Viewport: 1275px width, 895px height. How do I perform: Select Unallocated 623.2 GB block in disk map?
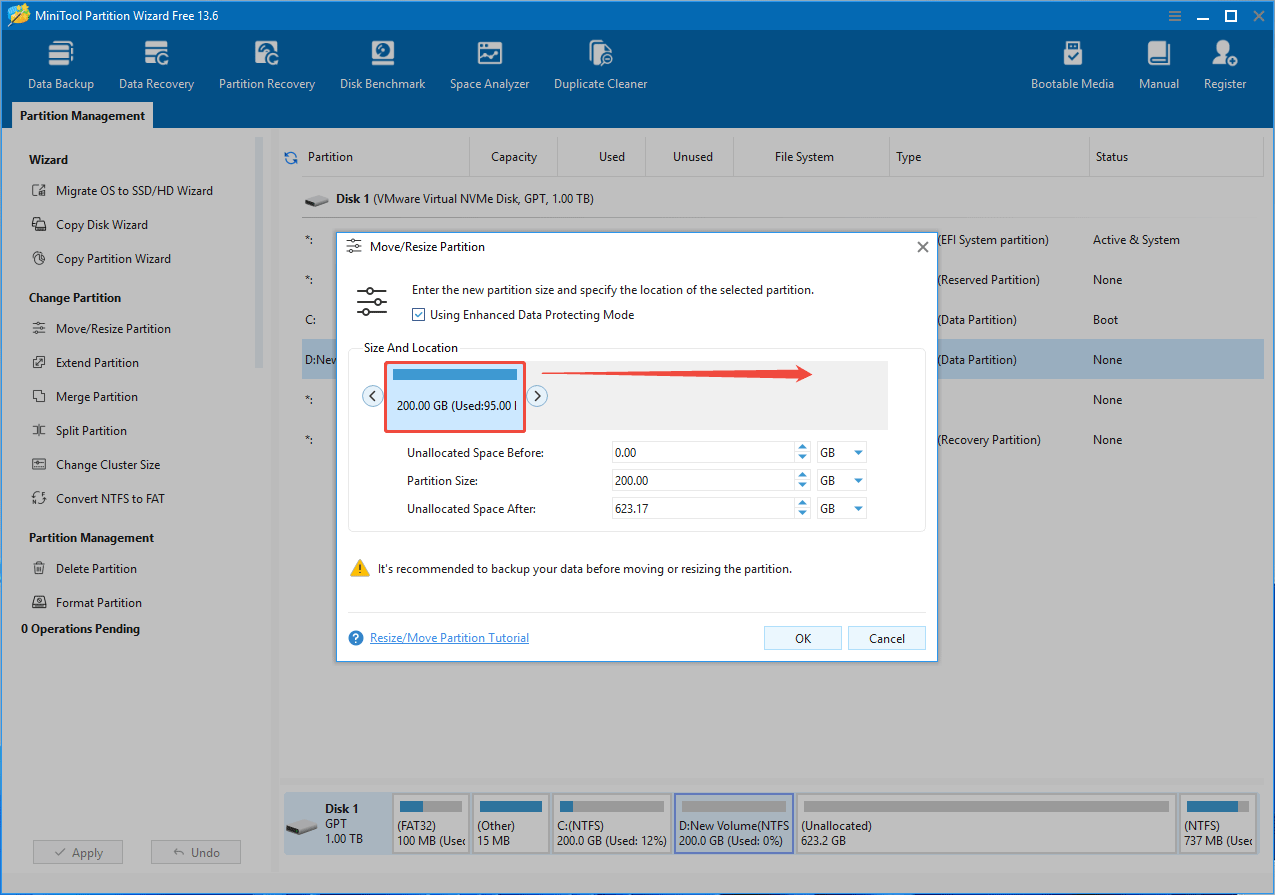tap(985, 823)
